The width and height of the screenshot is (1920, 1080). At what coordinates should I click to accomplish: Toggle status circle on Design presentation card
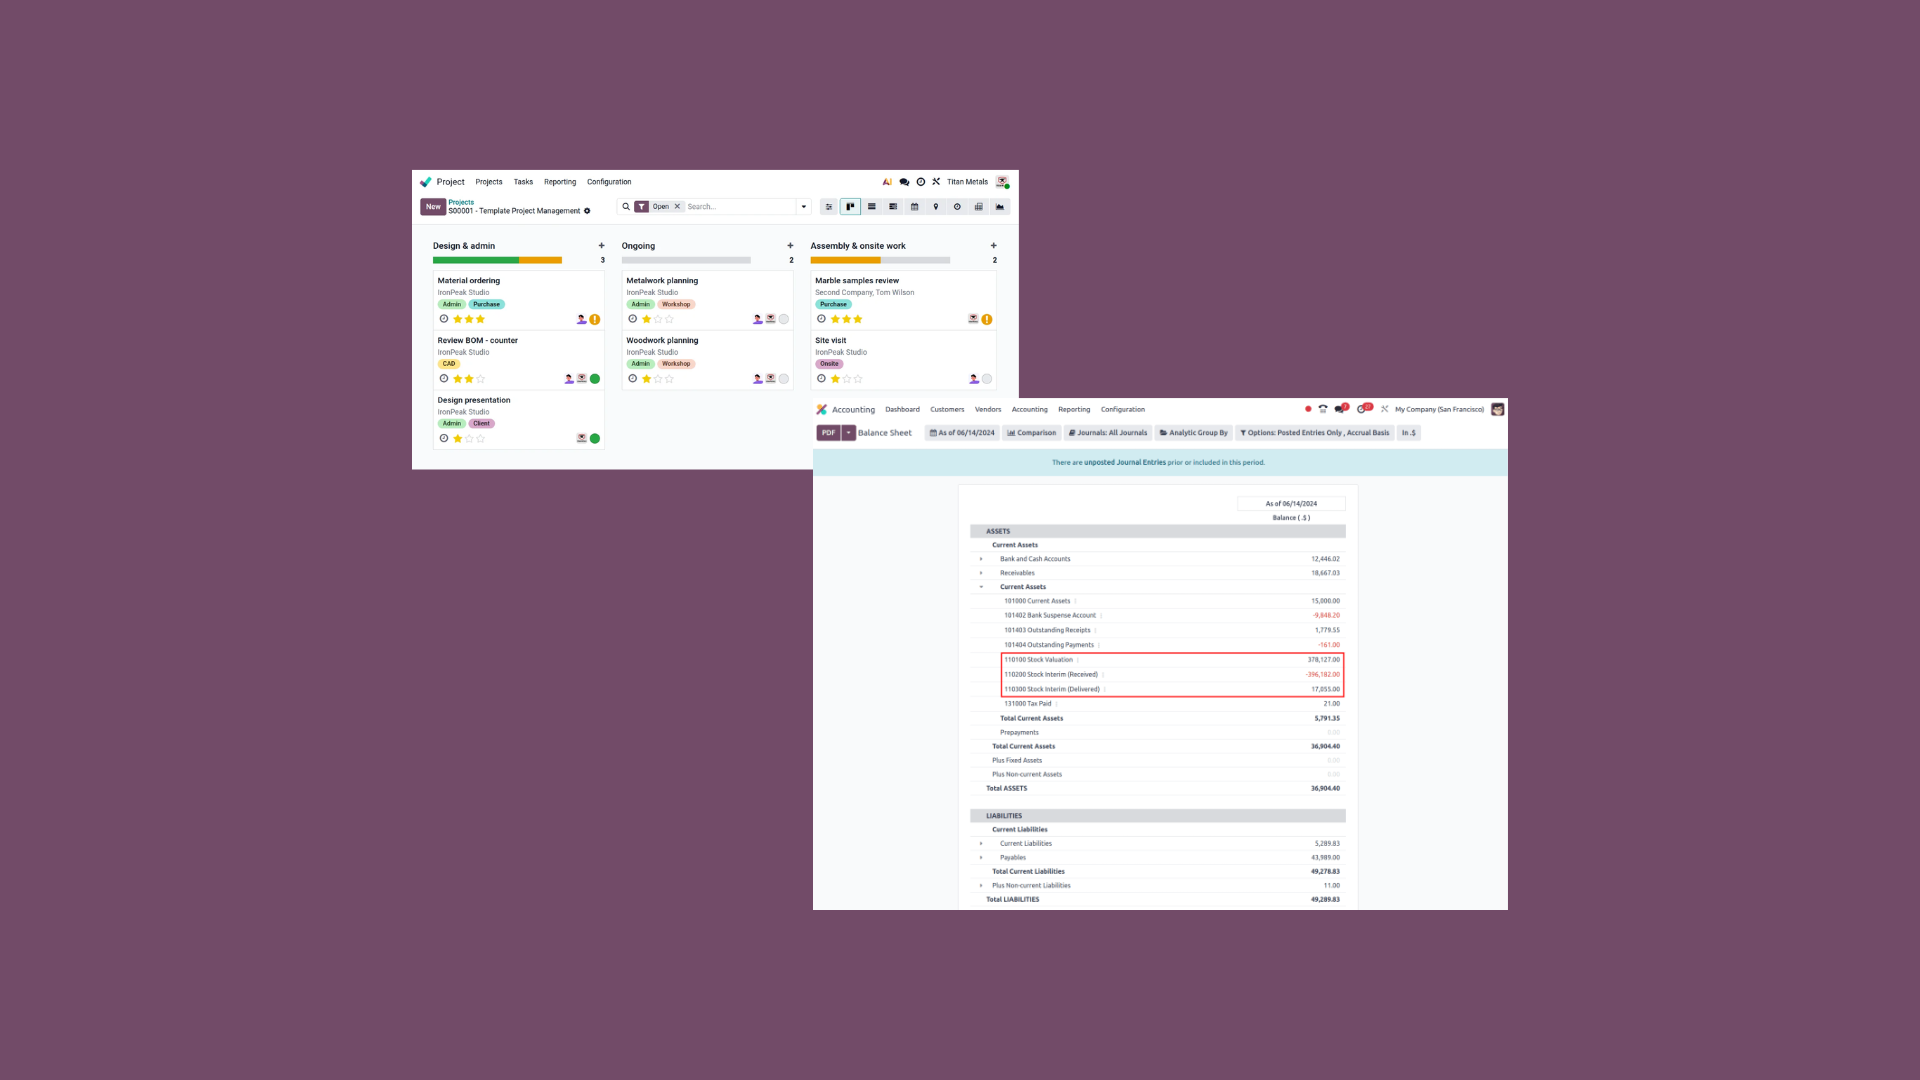tap(595, 438)
